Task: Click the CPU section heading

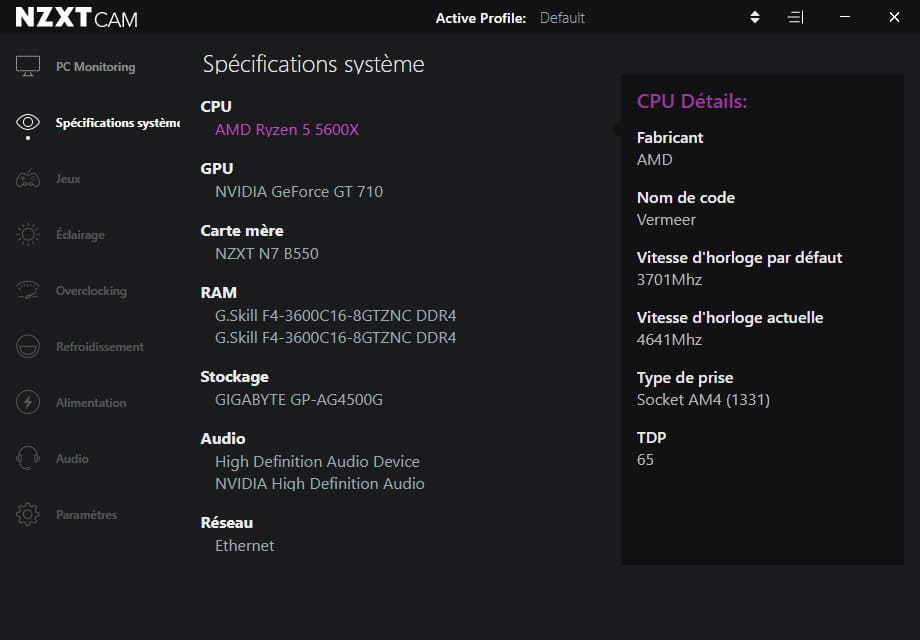Action: click(x=216, y=107)
